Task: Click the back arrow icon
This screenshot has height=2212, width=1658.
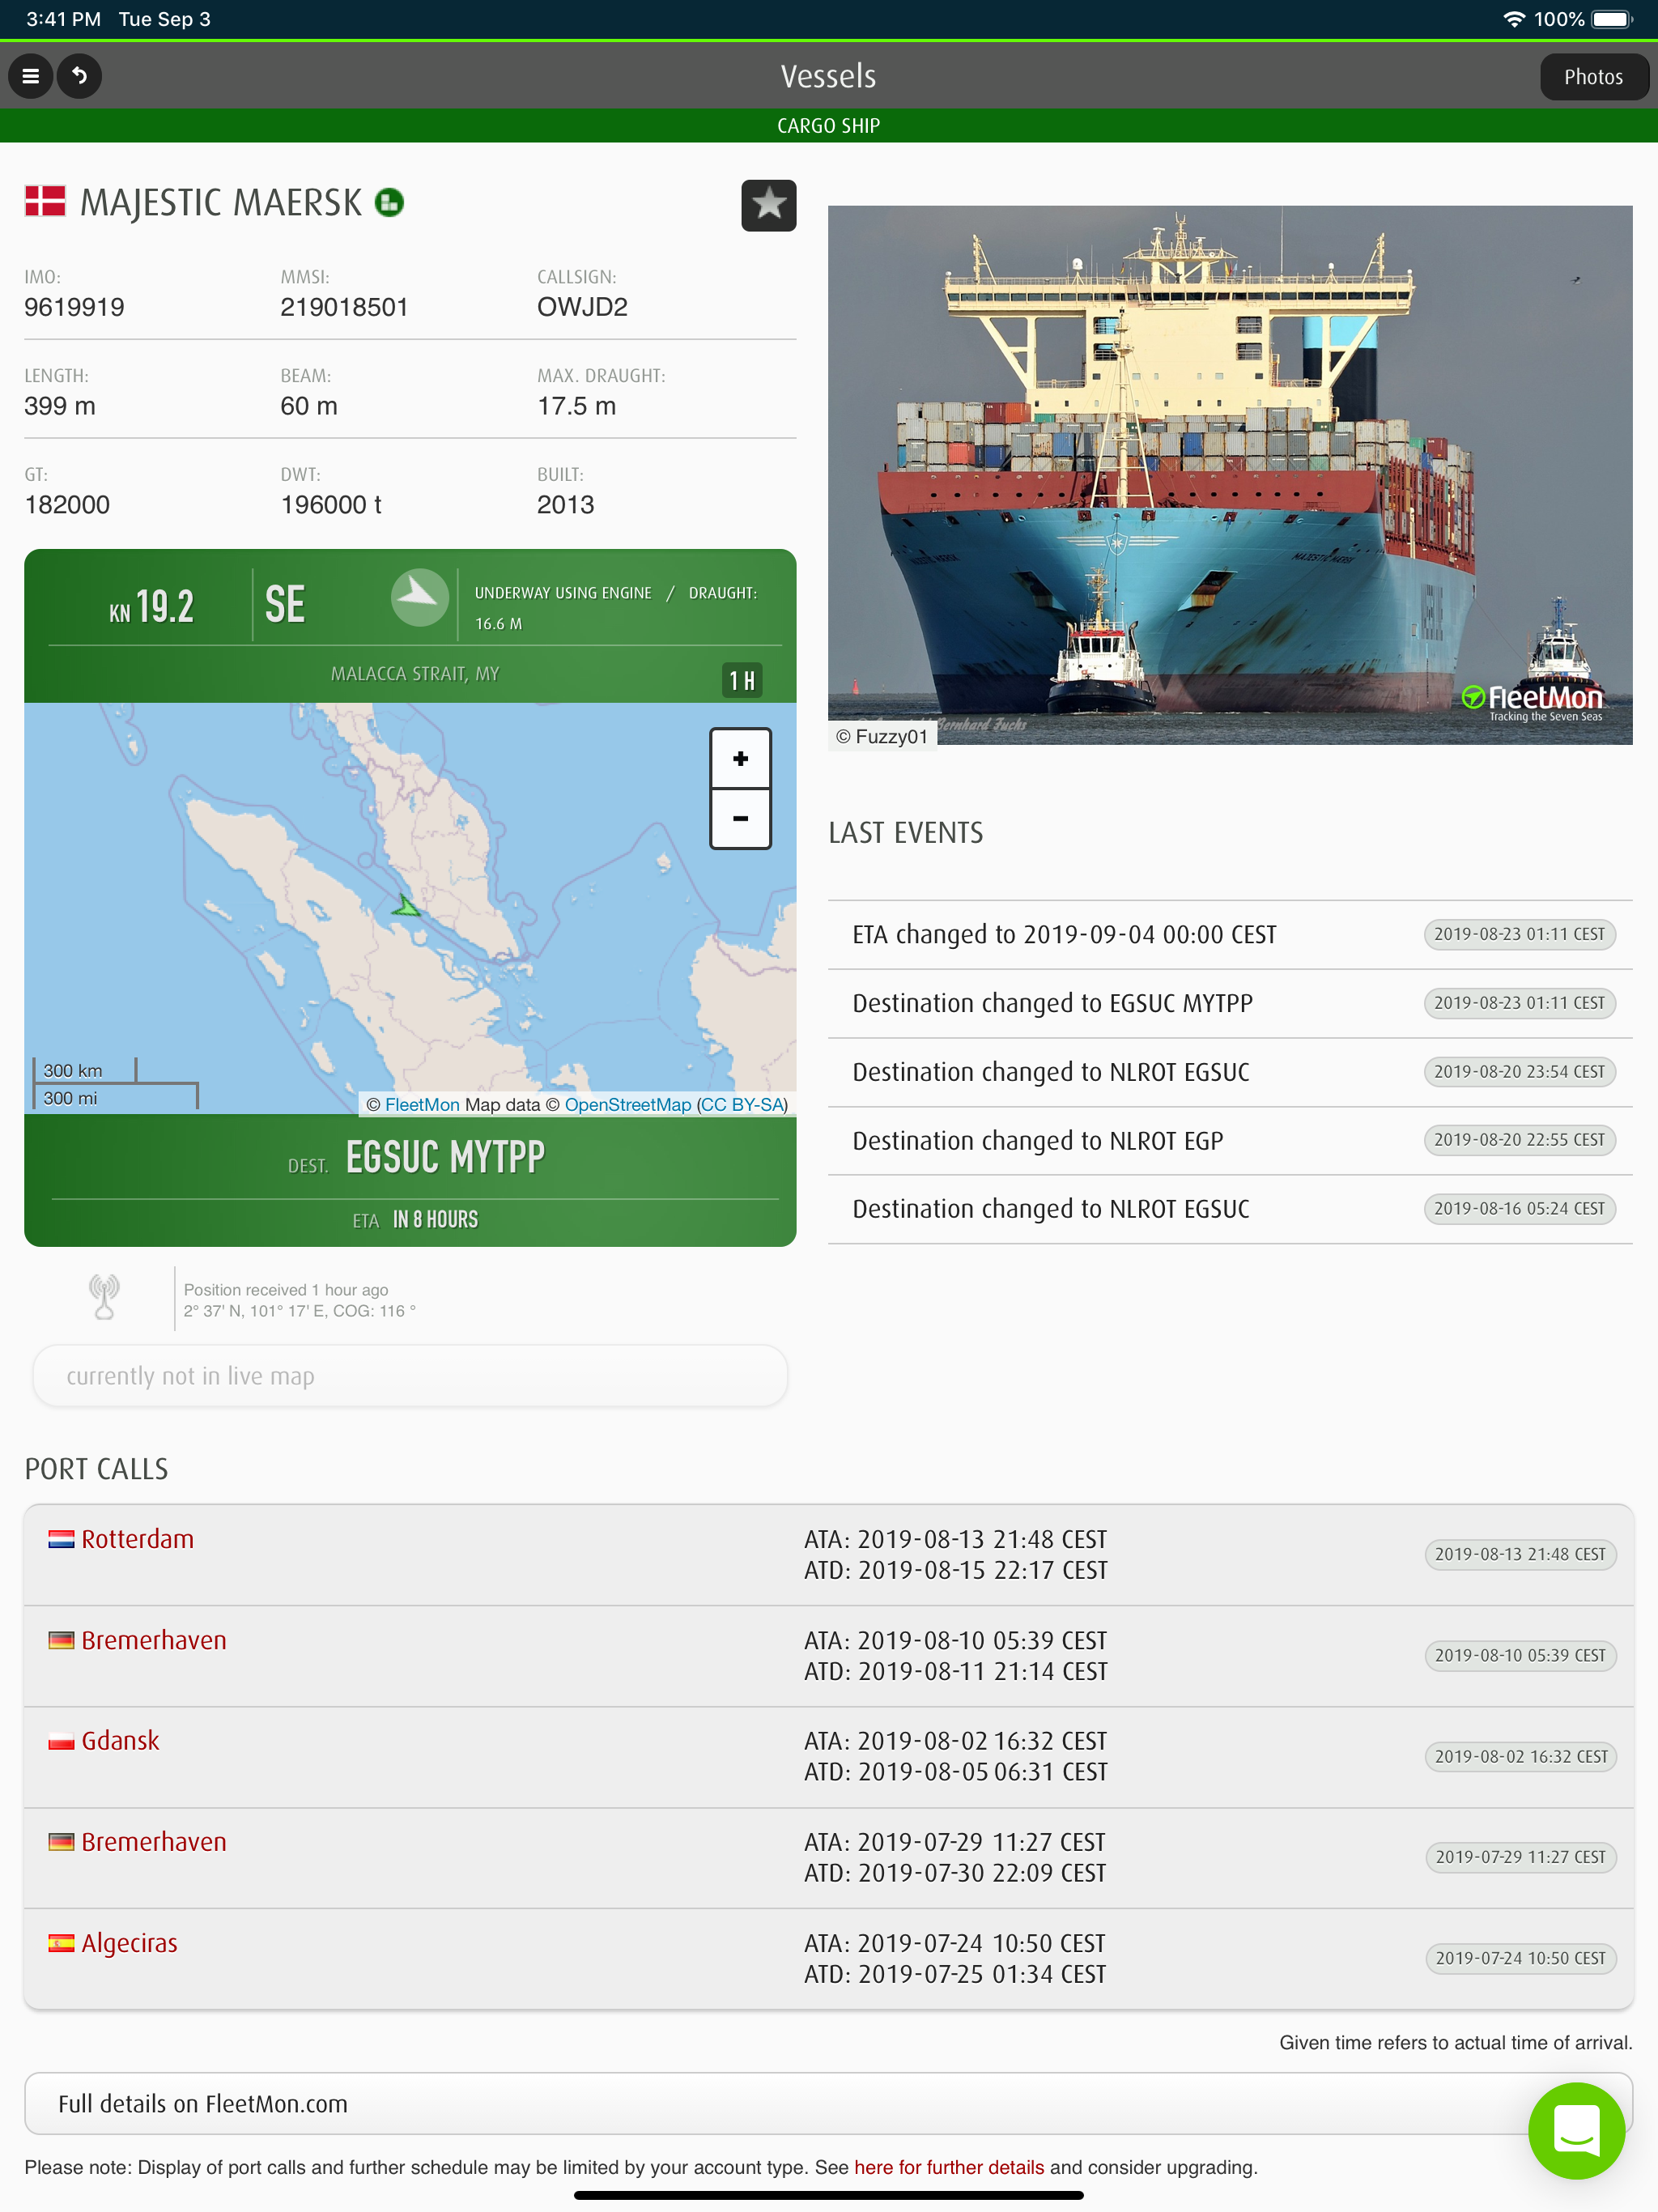Action: tap(80, 76)
